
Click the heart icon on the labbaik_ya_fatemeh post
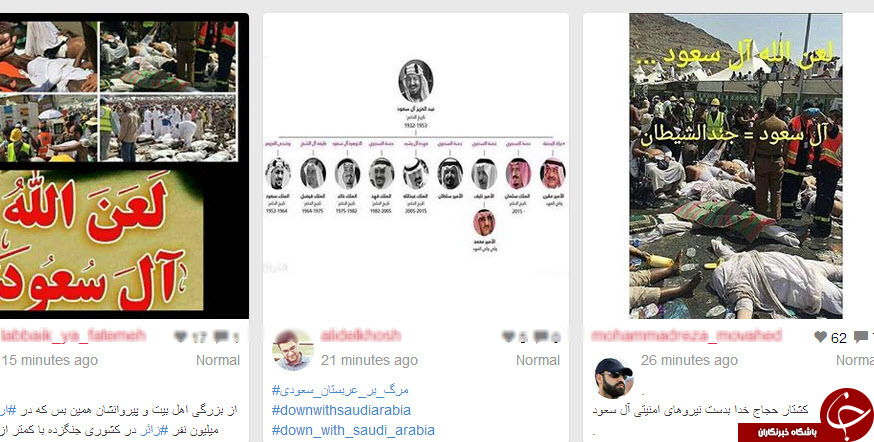click(x=181, y=337)
